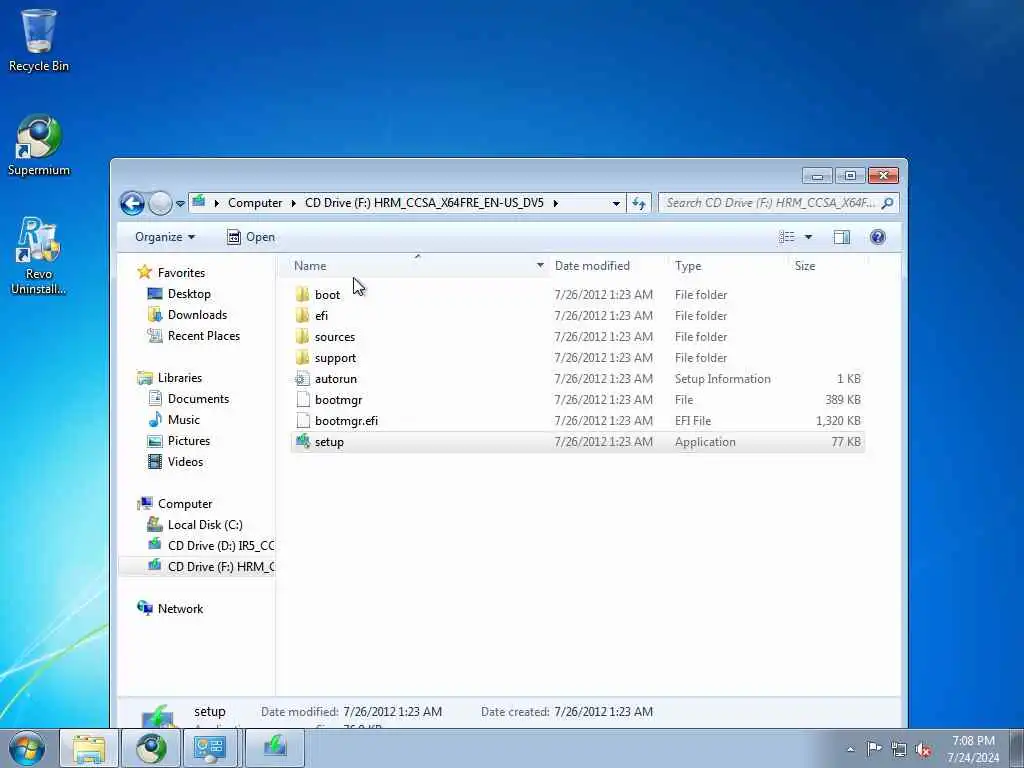Select the setup application file
Viewport: 1024px width, 768px height.
pos(578,442)
